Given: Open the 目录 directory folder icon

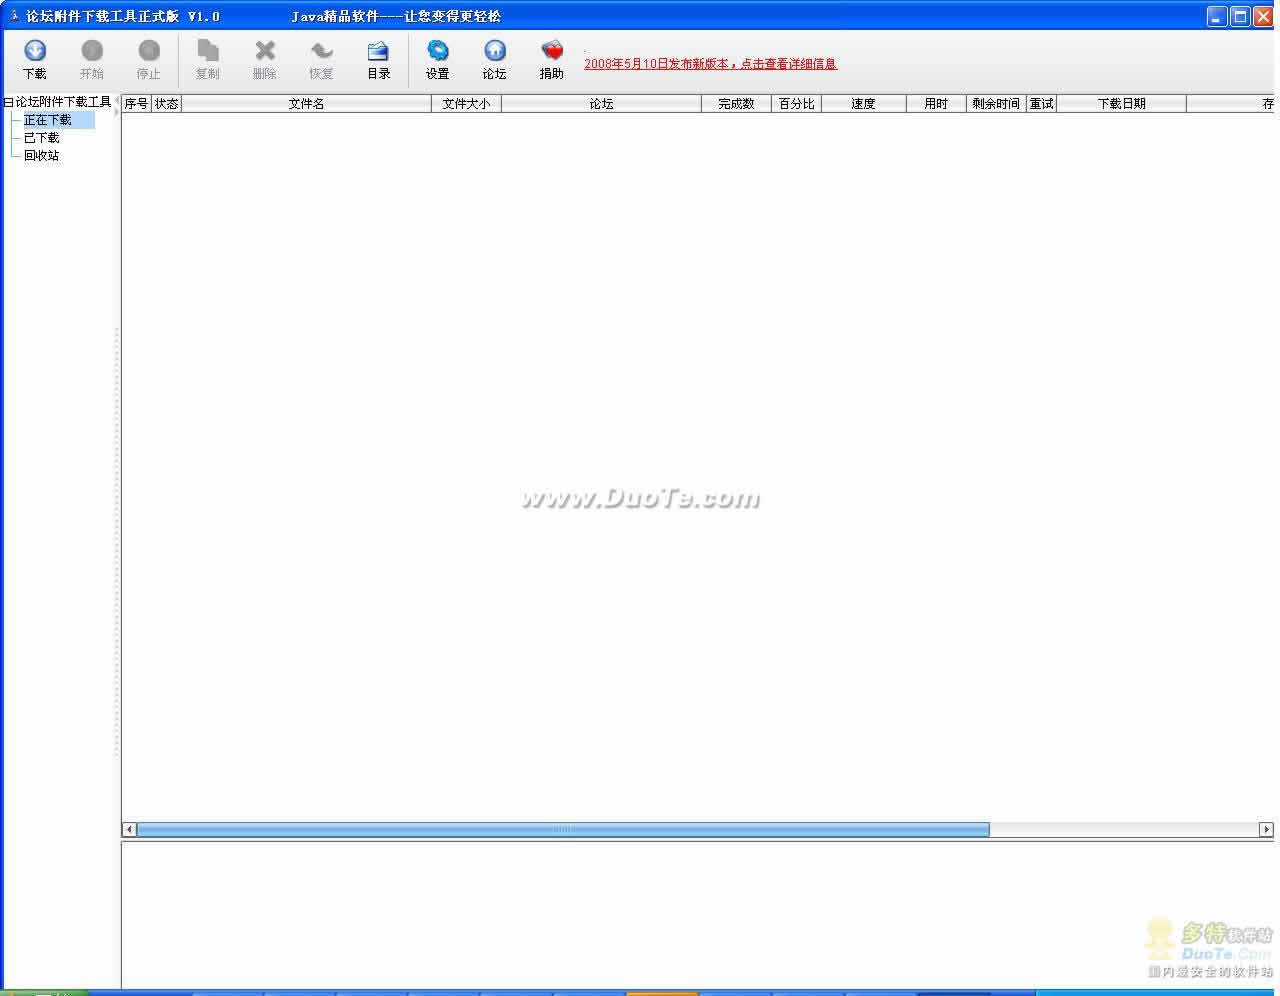Looking at the screenshot, I should click(378, 52).
